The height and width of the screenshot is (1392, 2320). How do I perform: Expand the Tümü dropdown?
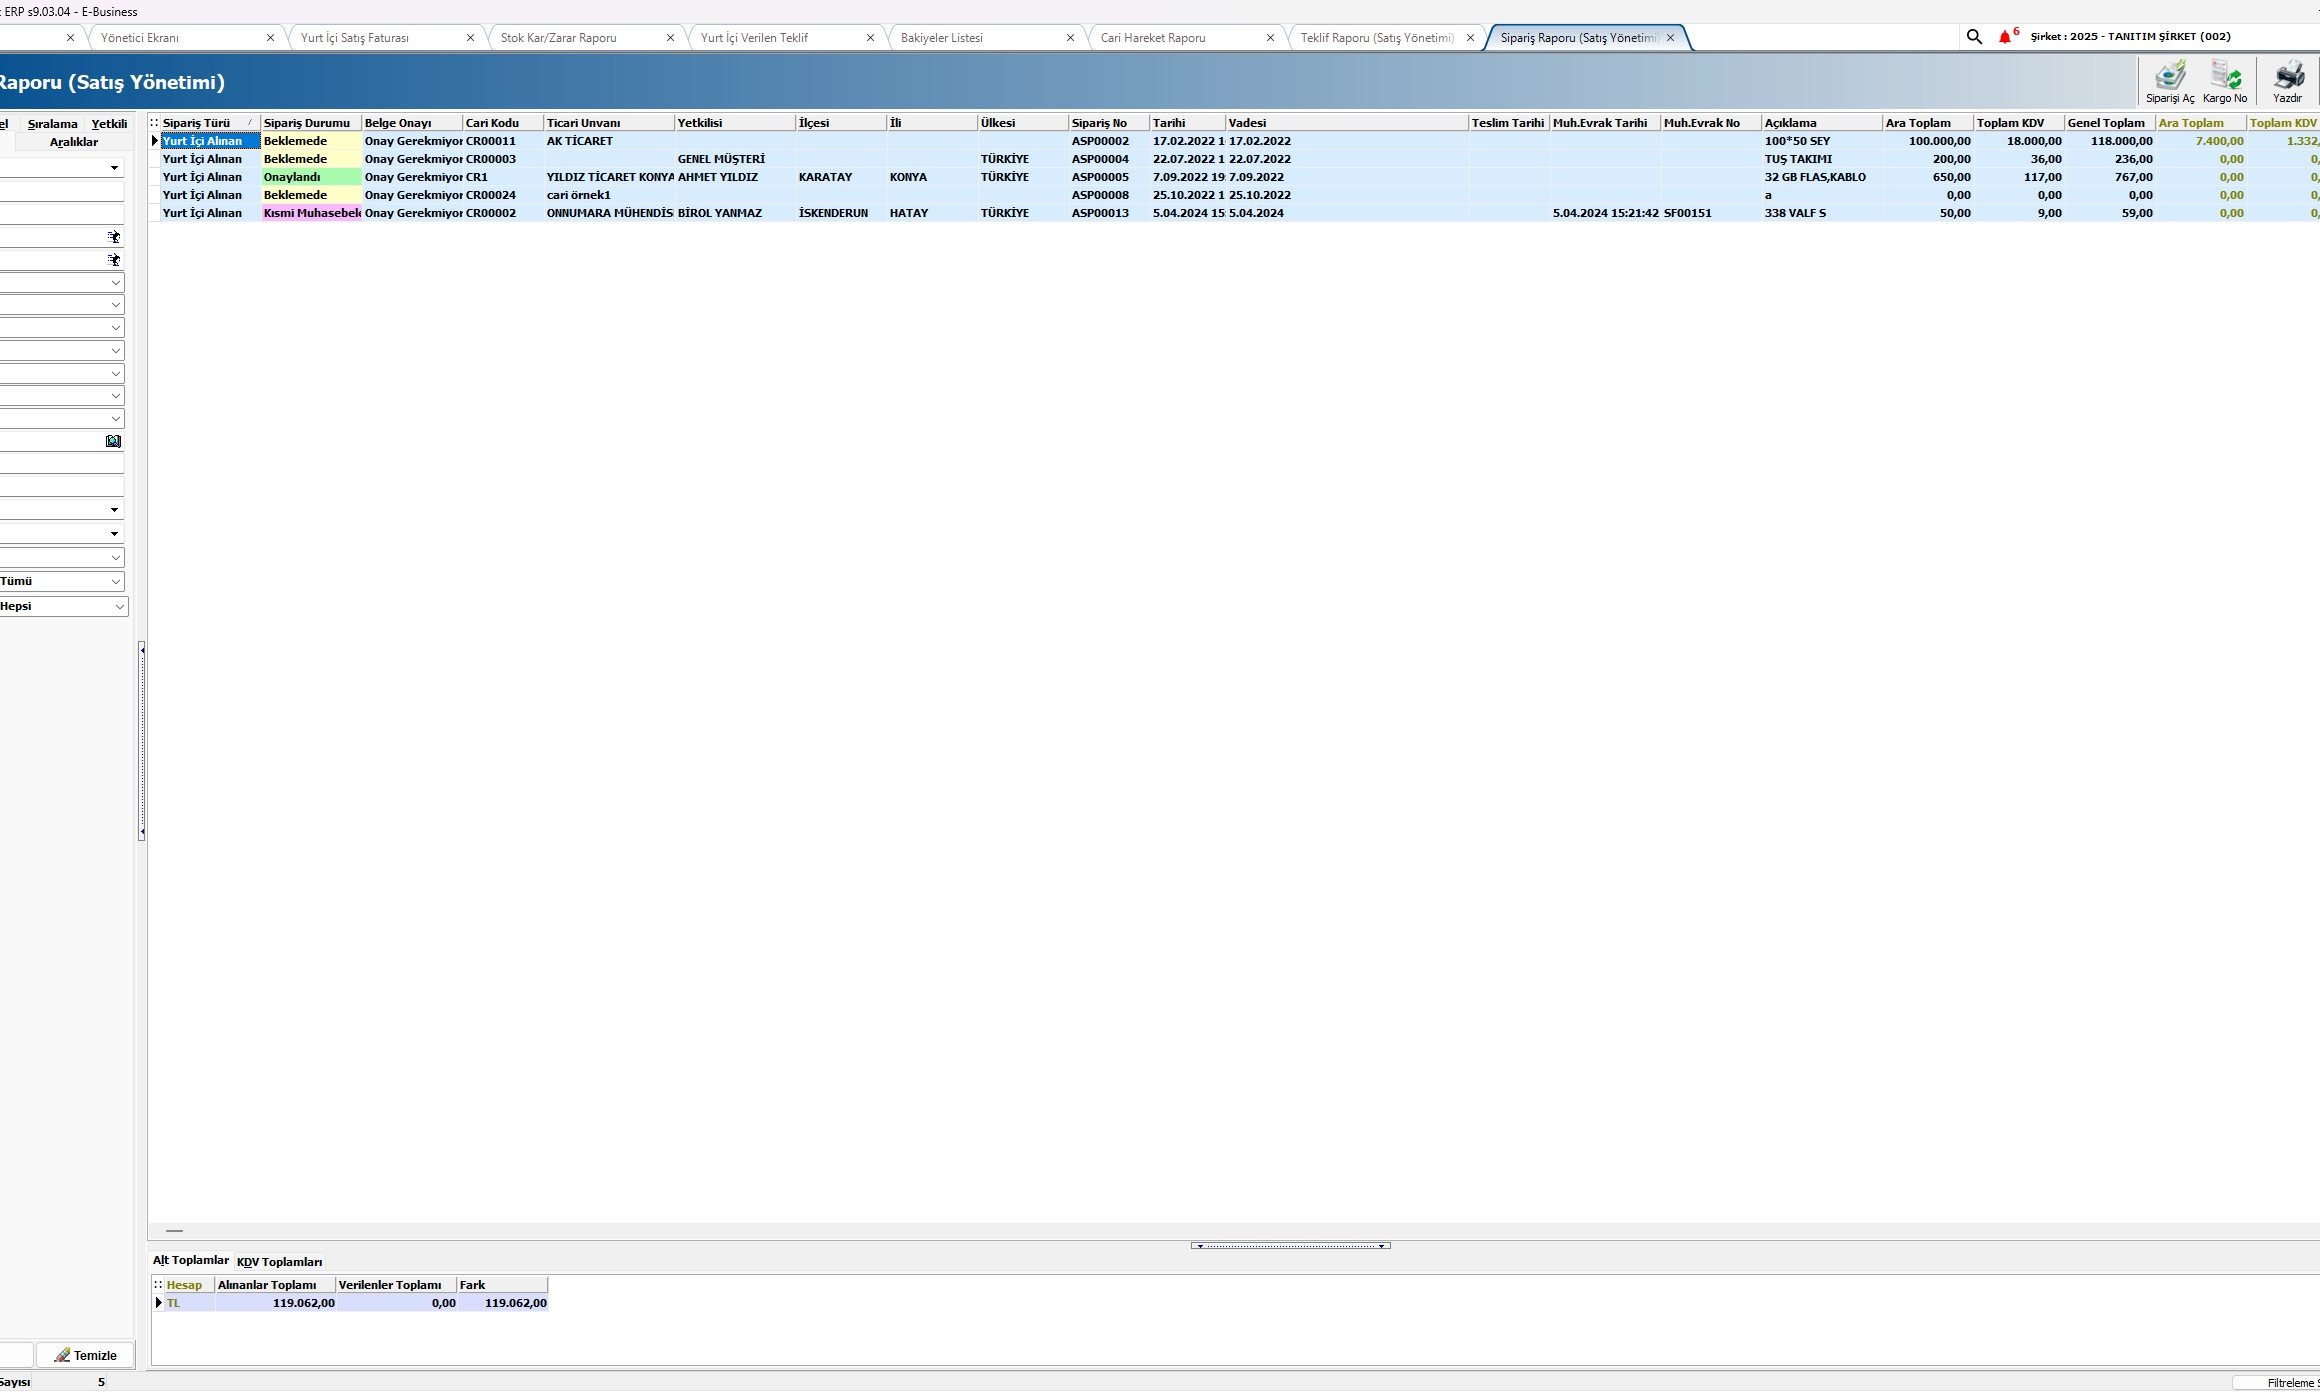[116, 582]
